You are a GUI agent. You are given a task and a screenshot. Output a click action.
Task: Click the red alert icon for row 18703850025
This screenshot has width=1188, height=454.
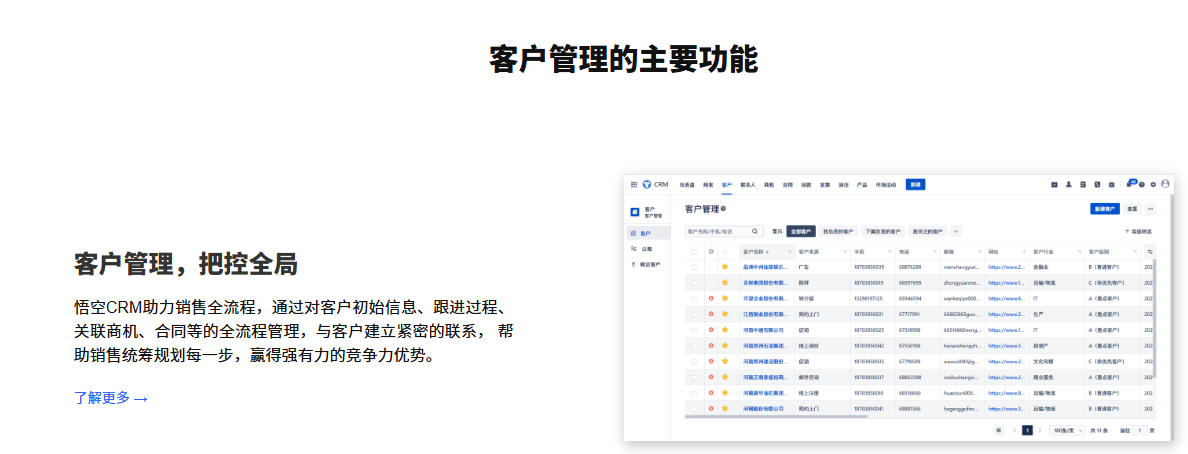(x=711, y=330)
